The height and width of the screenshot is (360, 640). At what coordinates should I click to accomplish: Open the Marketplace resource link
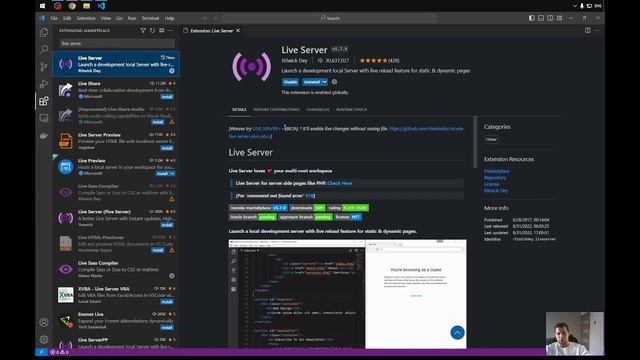tap(496, 171)
